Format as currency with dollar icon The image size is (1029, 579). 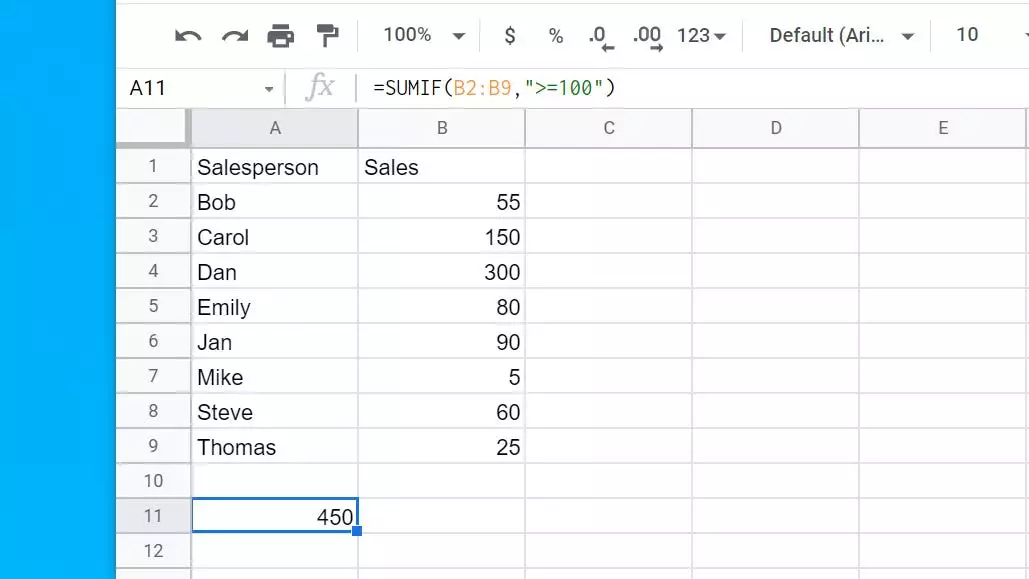point(510,36)
